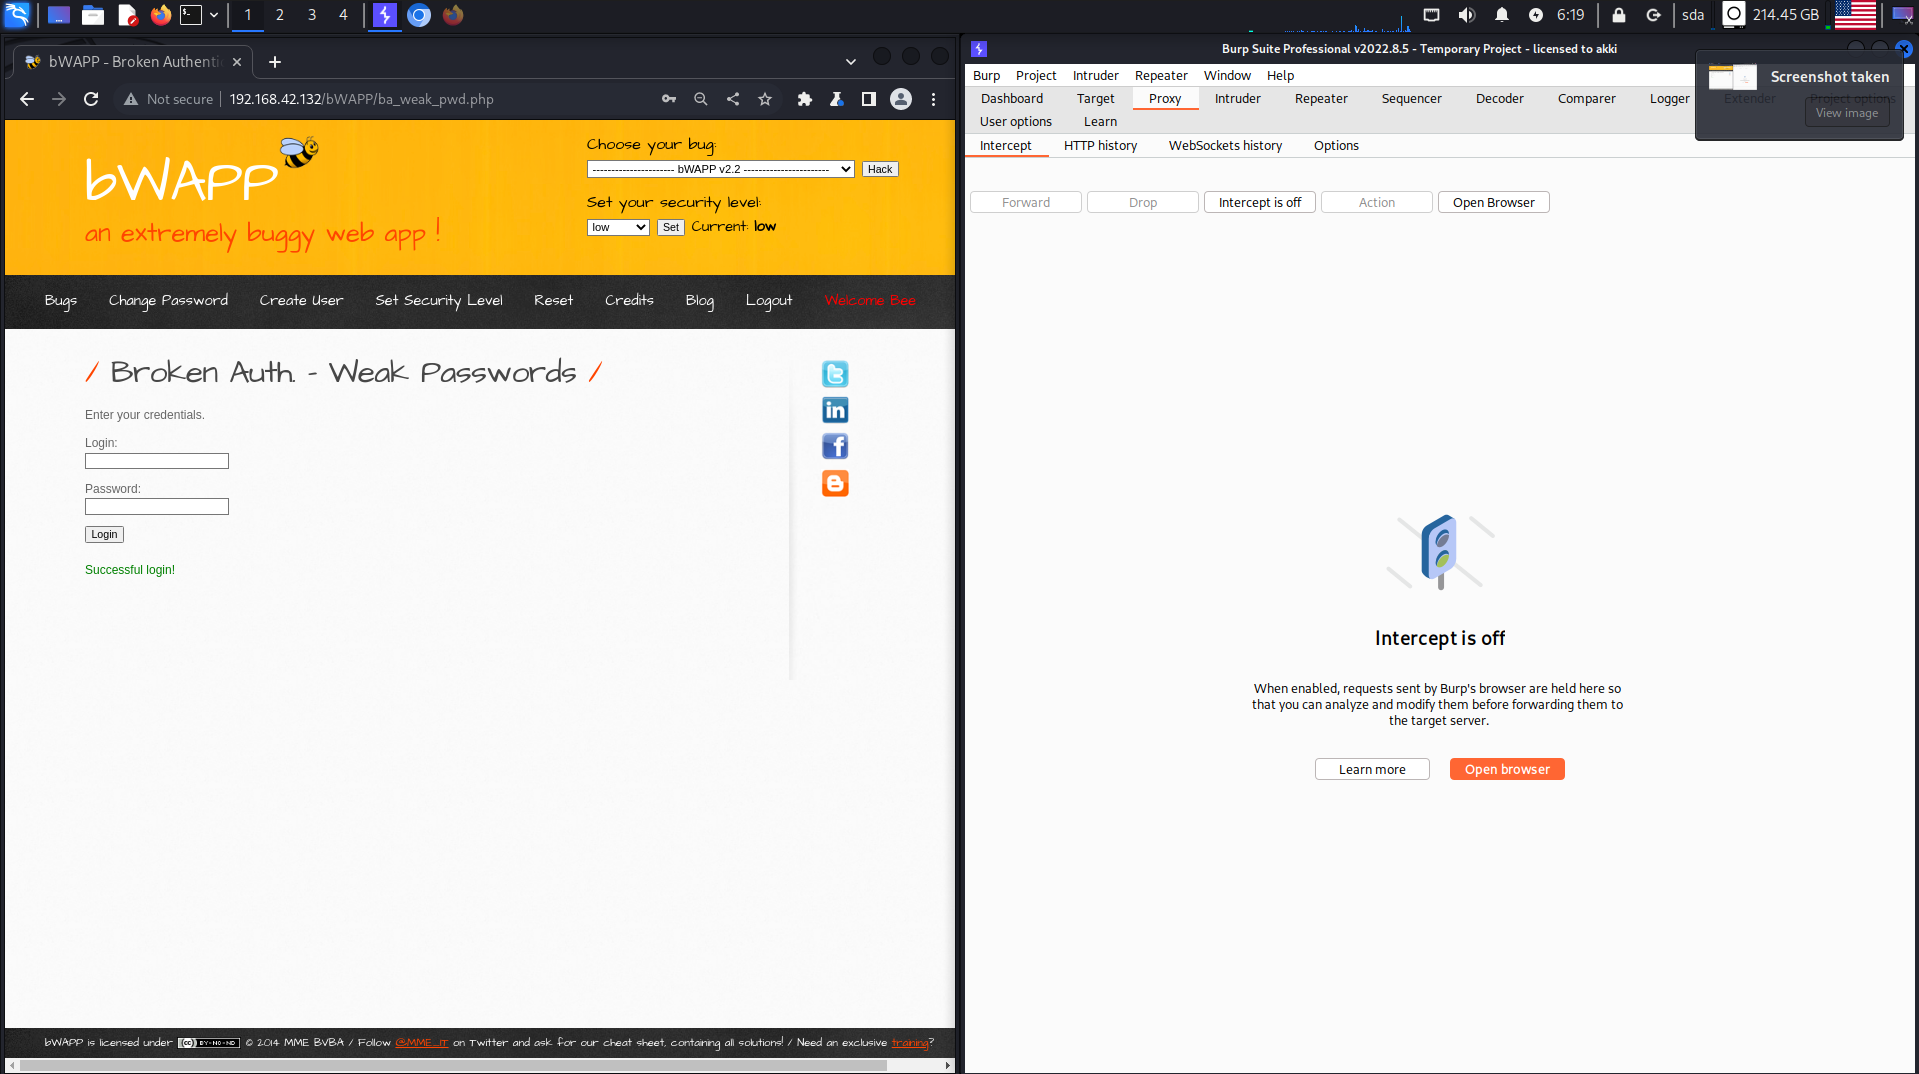Reload the bWAPP page

[91, 99]
